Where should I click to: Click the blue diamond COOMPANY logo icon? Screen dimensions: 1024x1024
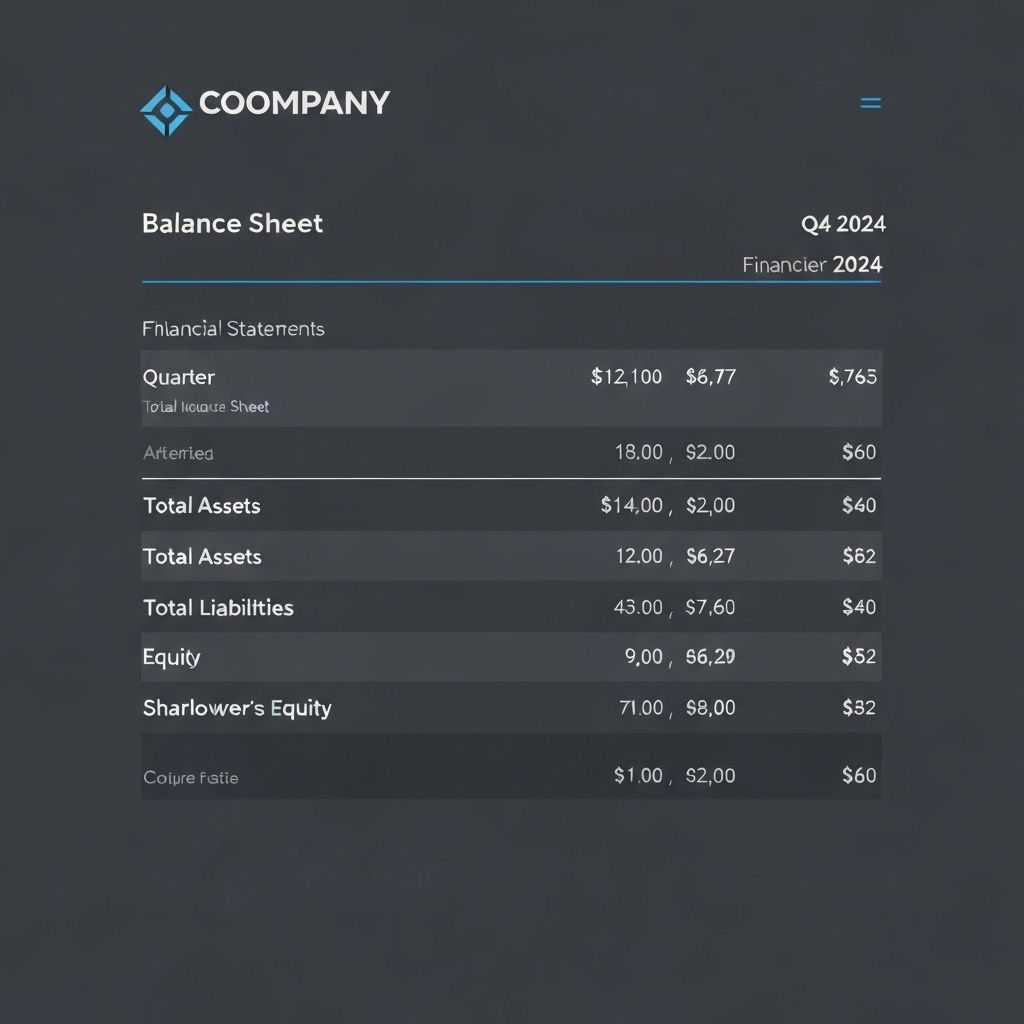165,110
